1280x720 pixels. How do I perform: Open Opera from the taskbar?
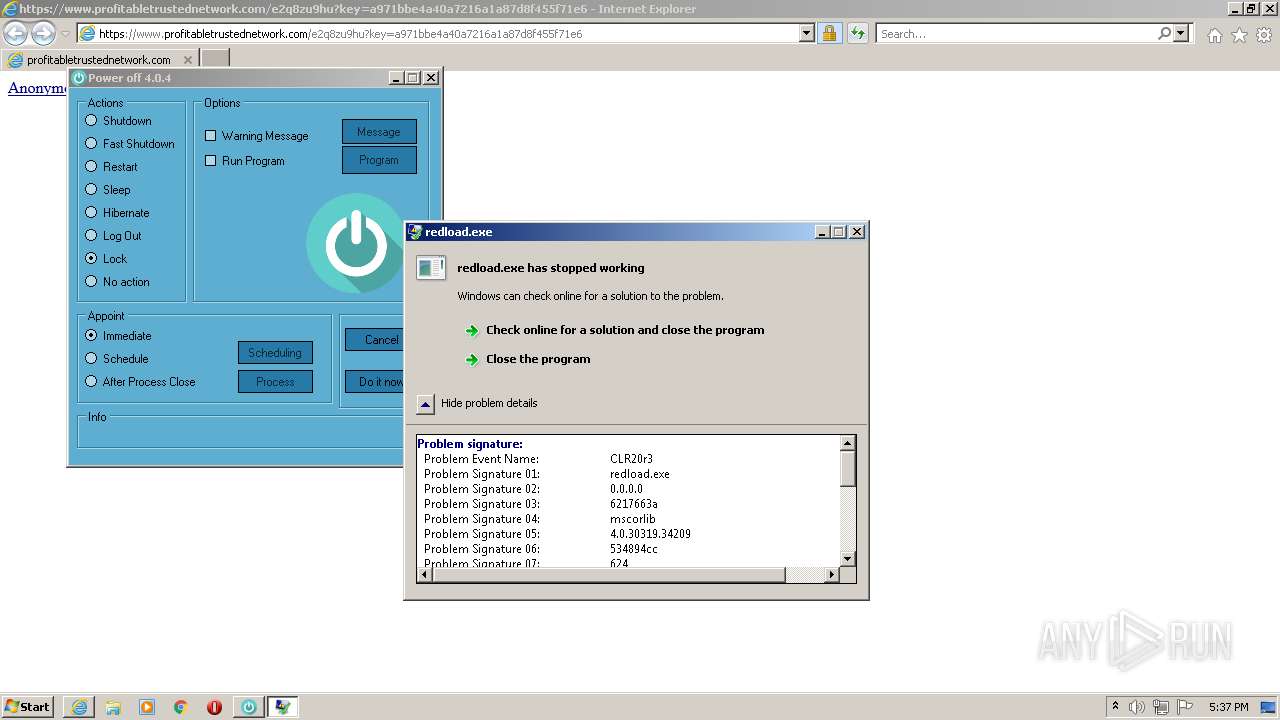click(x=214, y=707)
